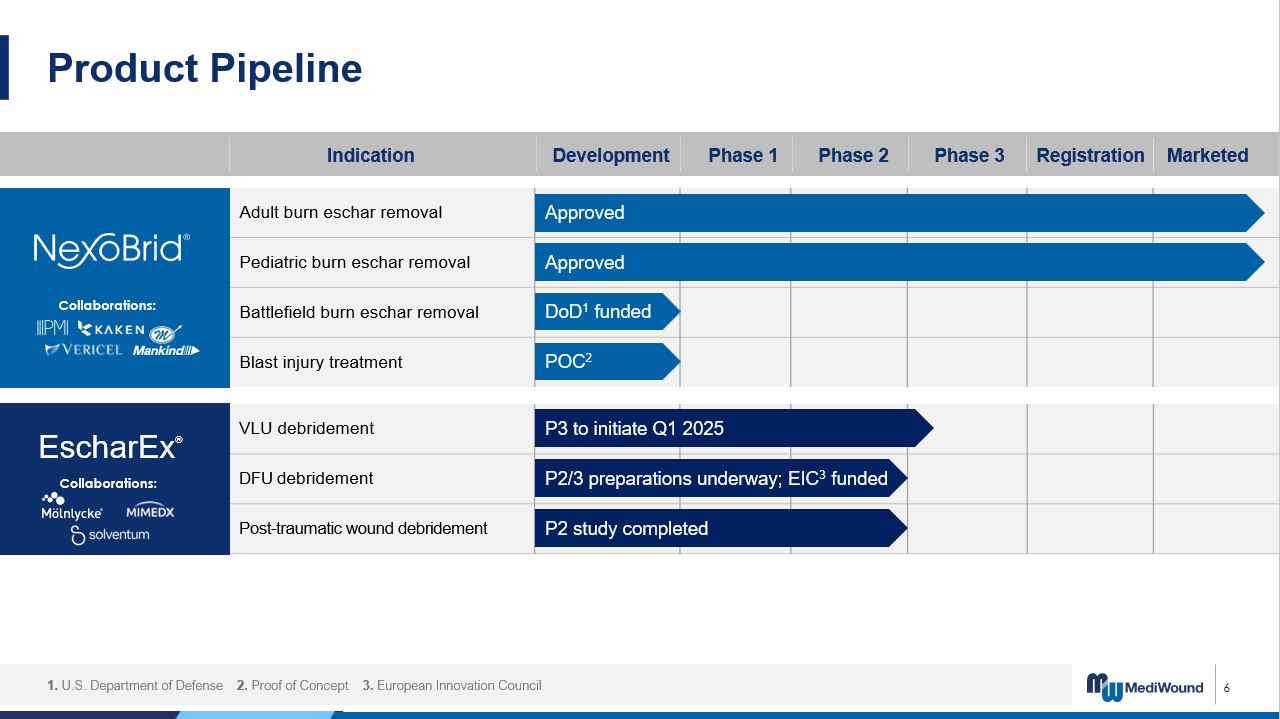Click footnote 'European Innovation Council'

(x=459, y=686)
